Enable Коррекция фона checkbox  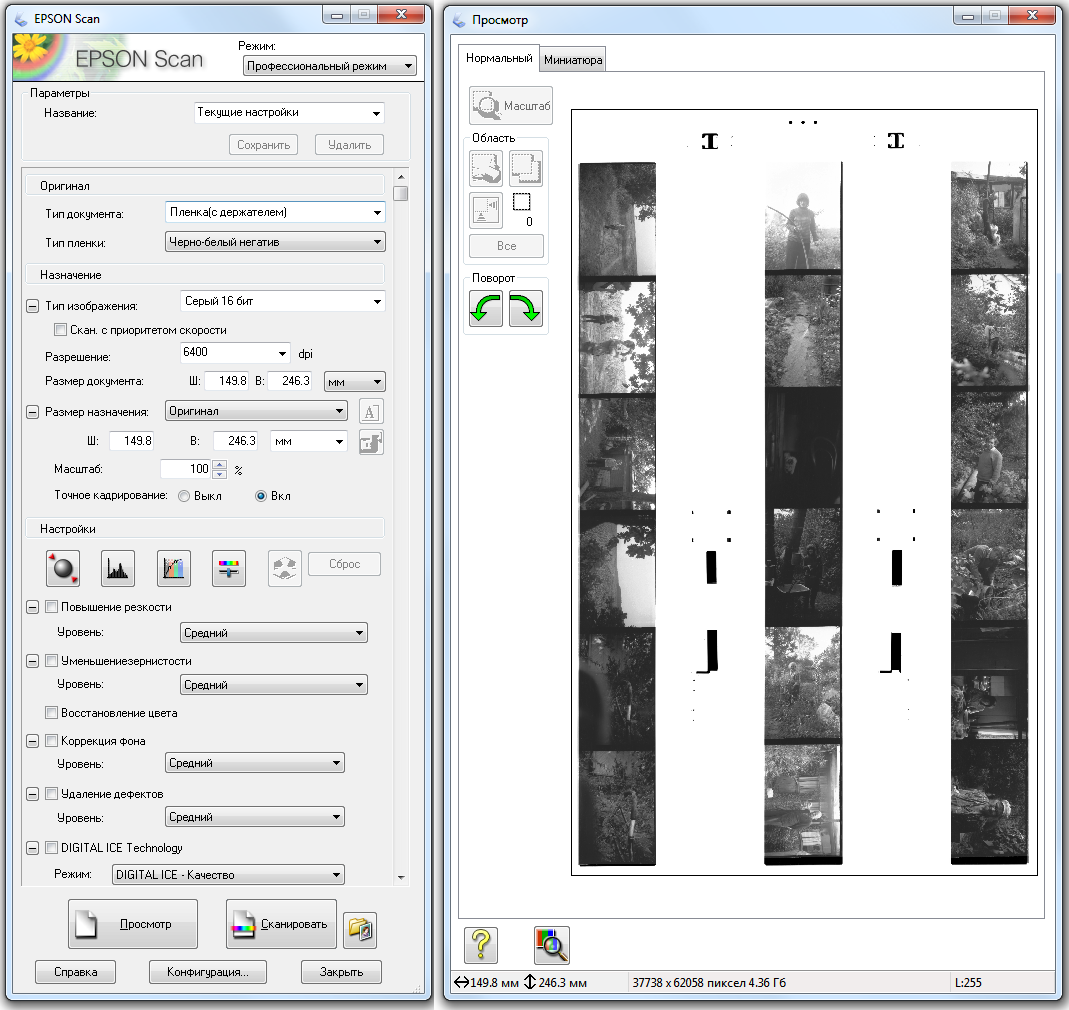tap(51, 740)
